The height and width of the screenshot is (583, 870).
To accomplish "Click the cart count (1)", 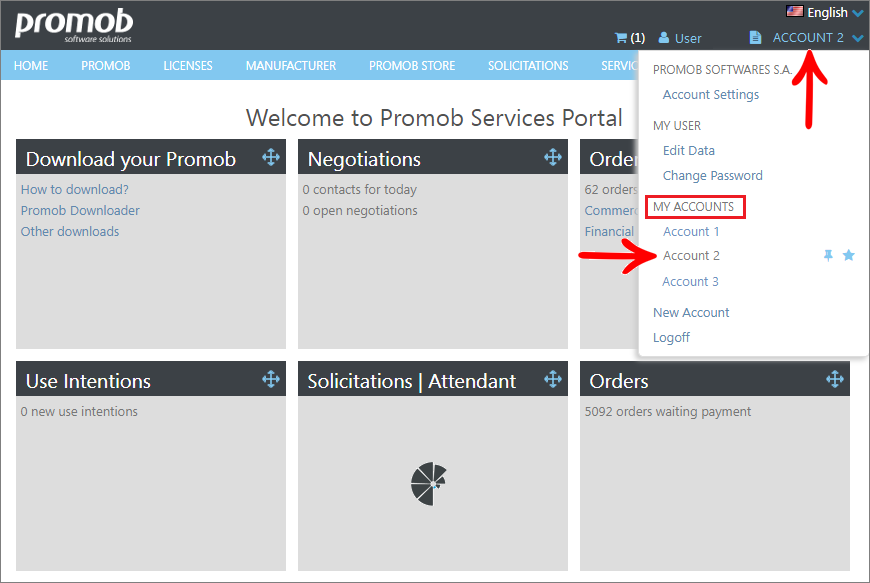I will [638, 38].
